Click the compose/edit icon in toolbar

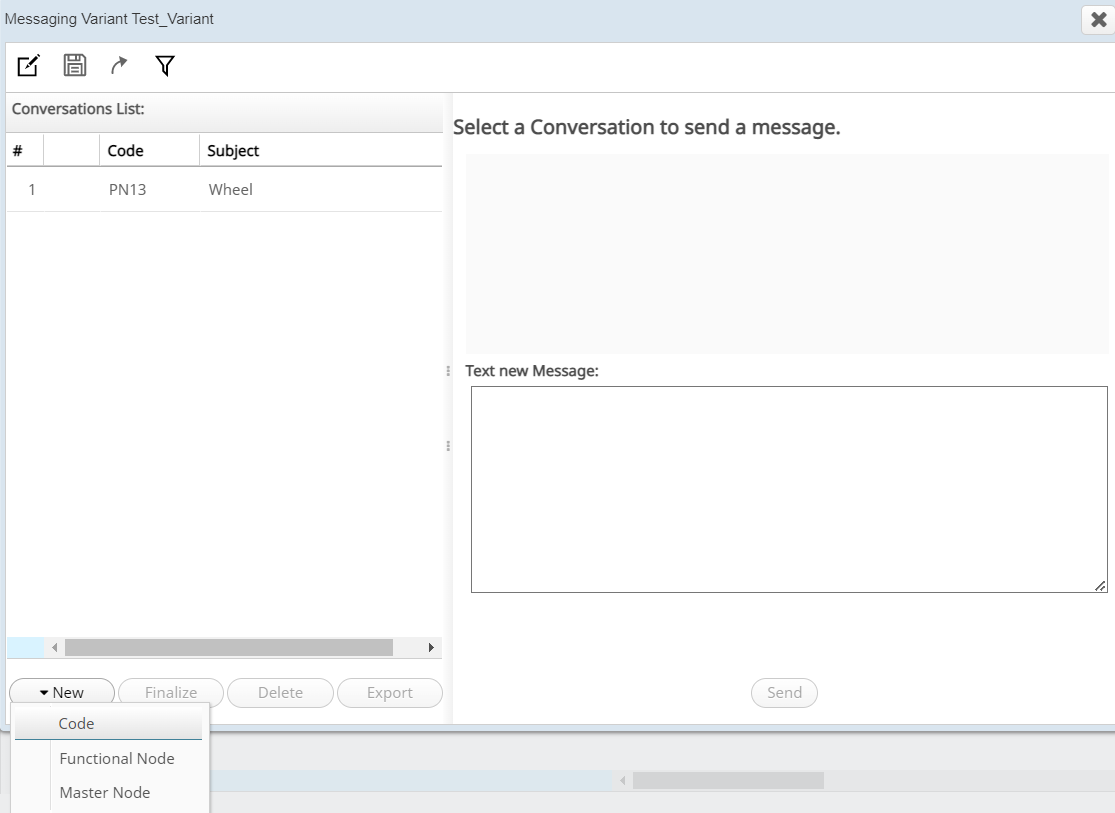coord(28,66)
